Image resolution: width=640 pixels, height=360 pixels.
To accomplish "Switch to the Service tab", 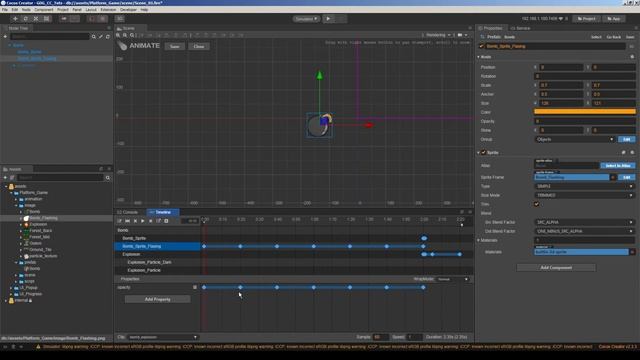I will tap(521, 28).
